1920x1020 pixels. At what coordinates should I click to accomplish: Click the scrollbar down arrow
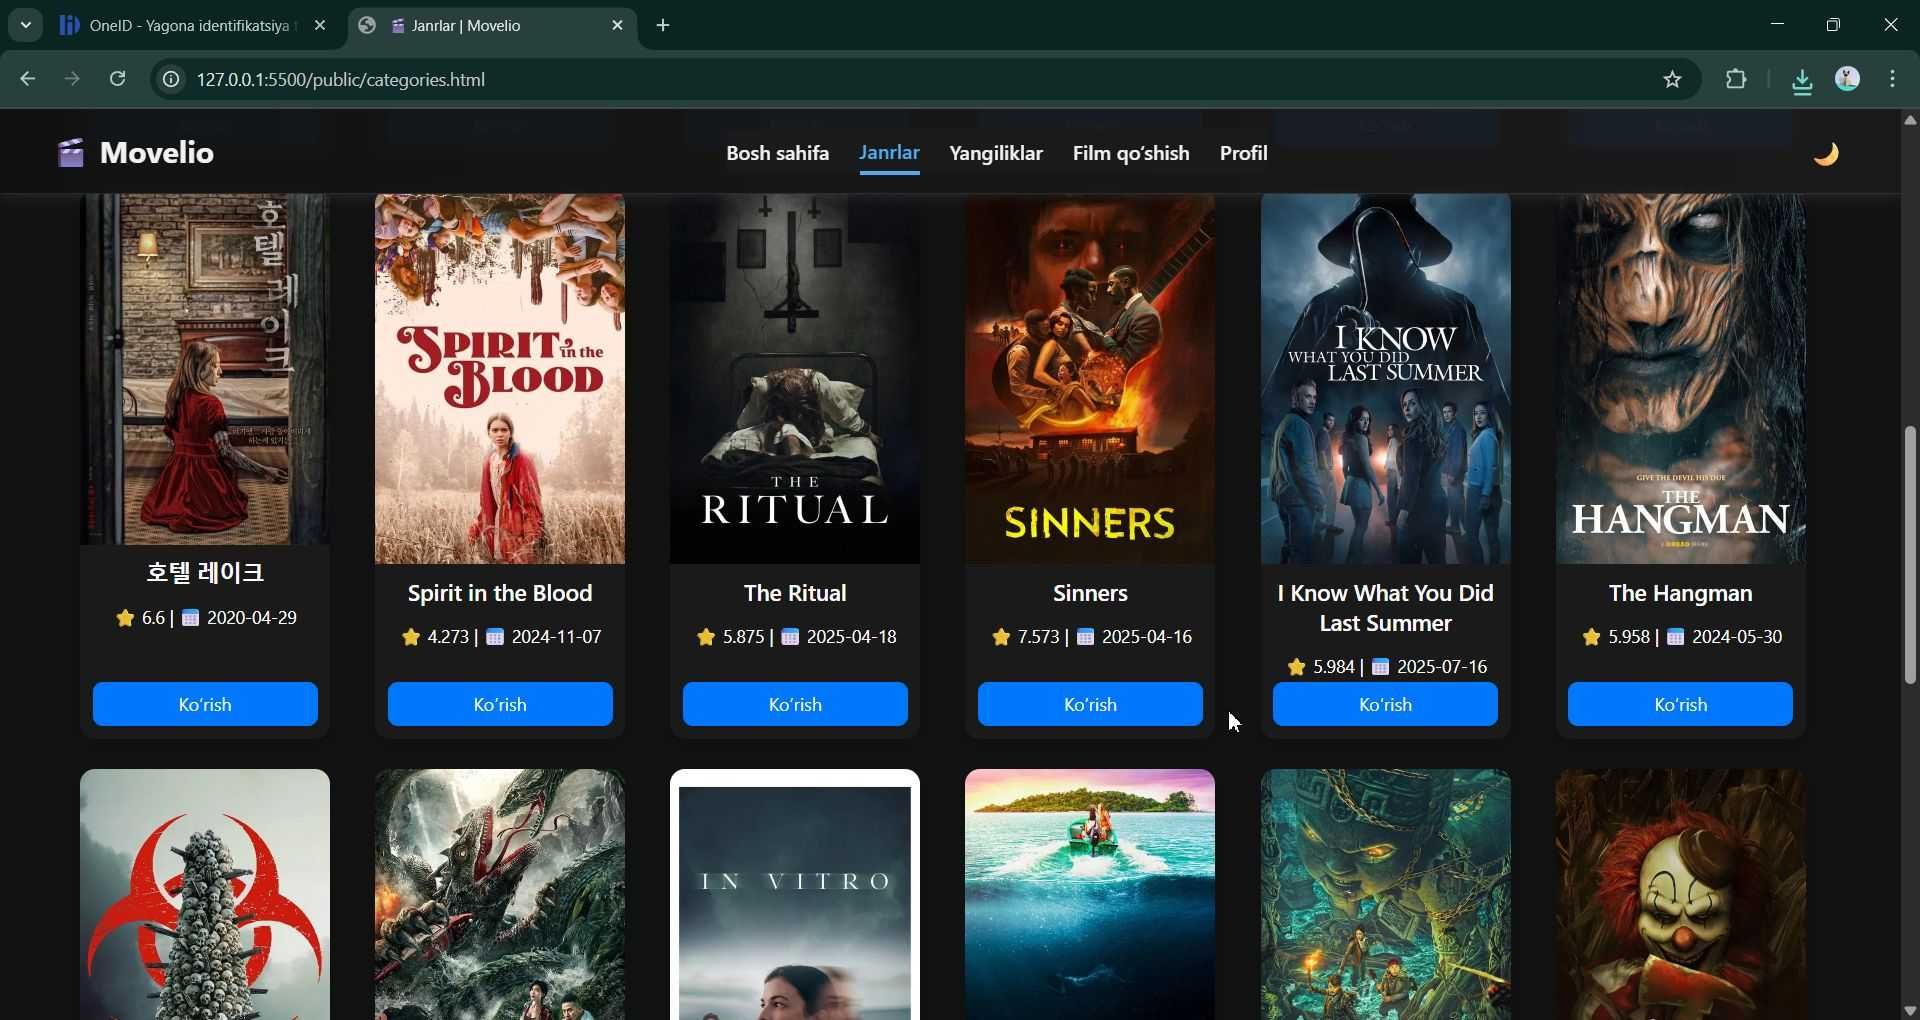click(1910, 1010)
